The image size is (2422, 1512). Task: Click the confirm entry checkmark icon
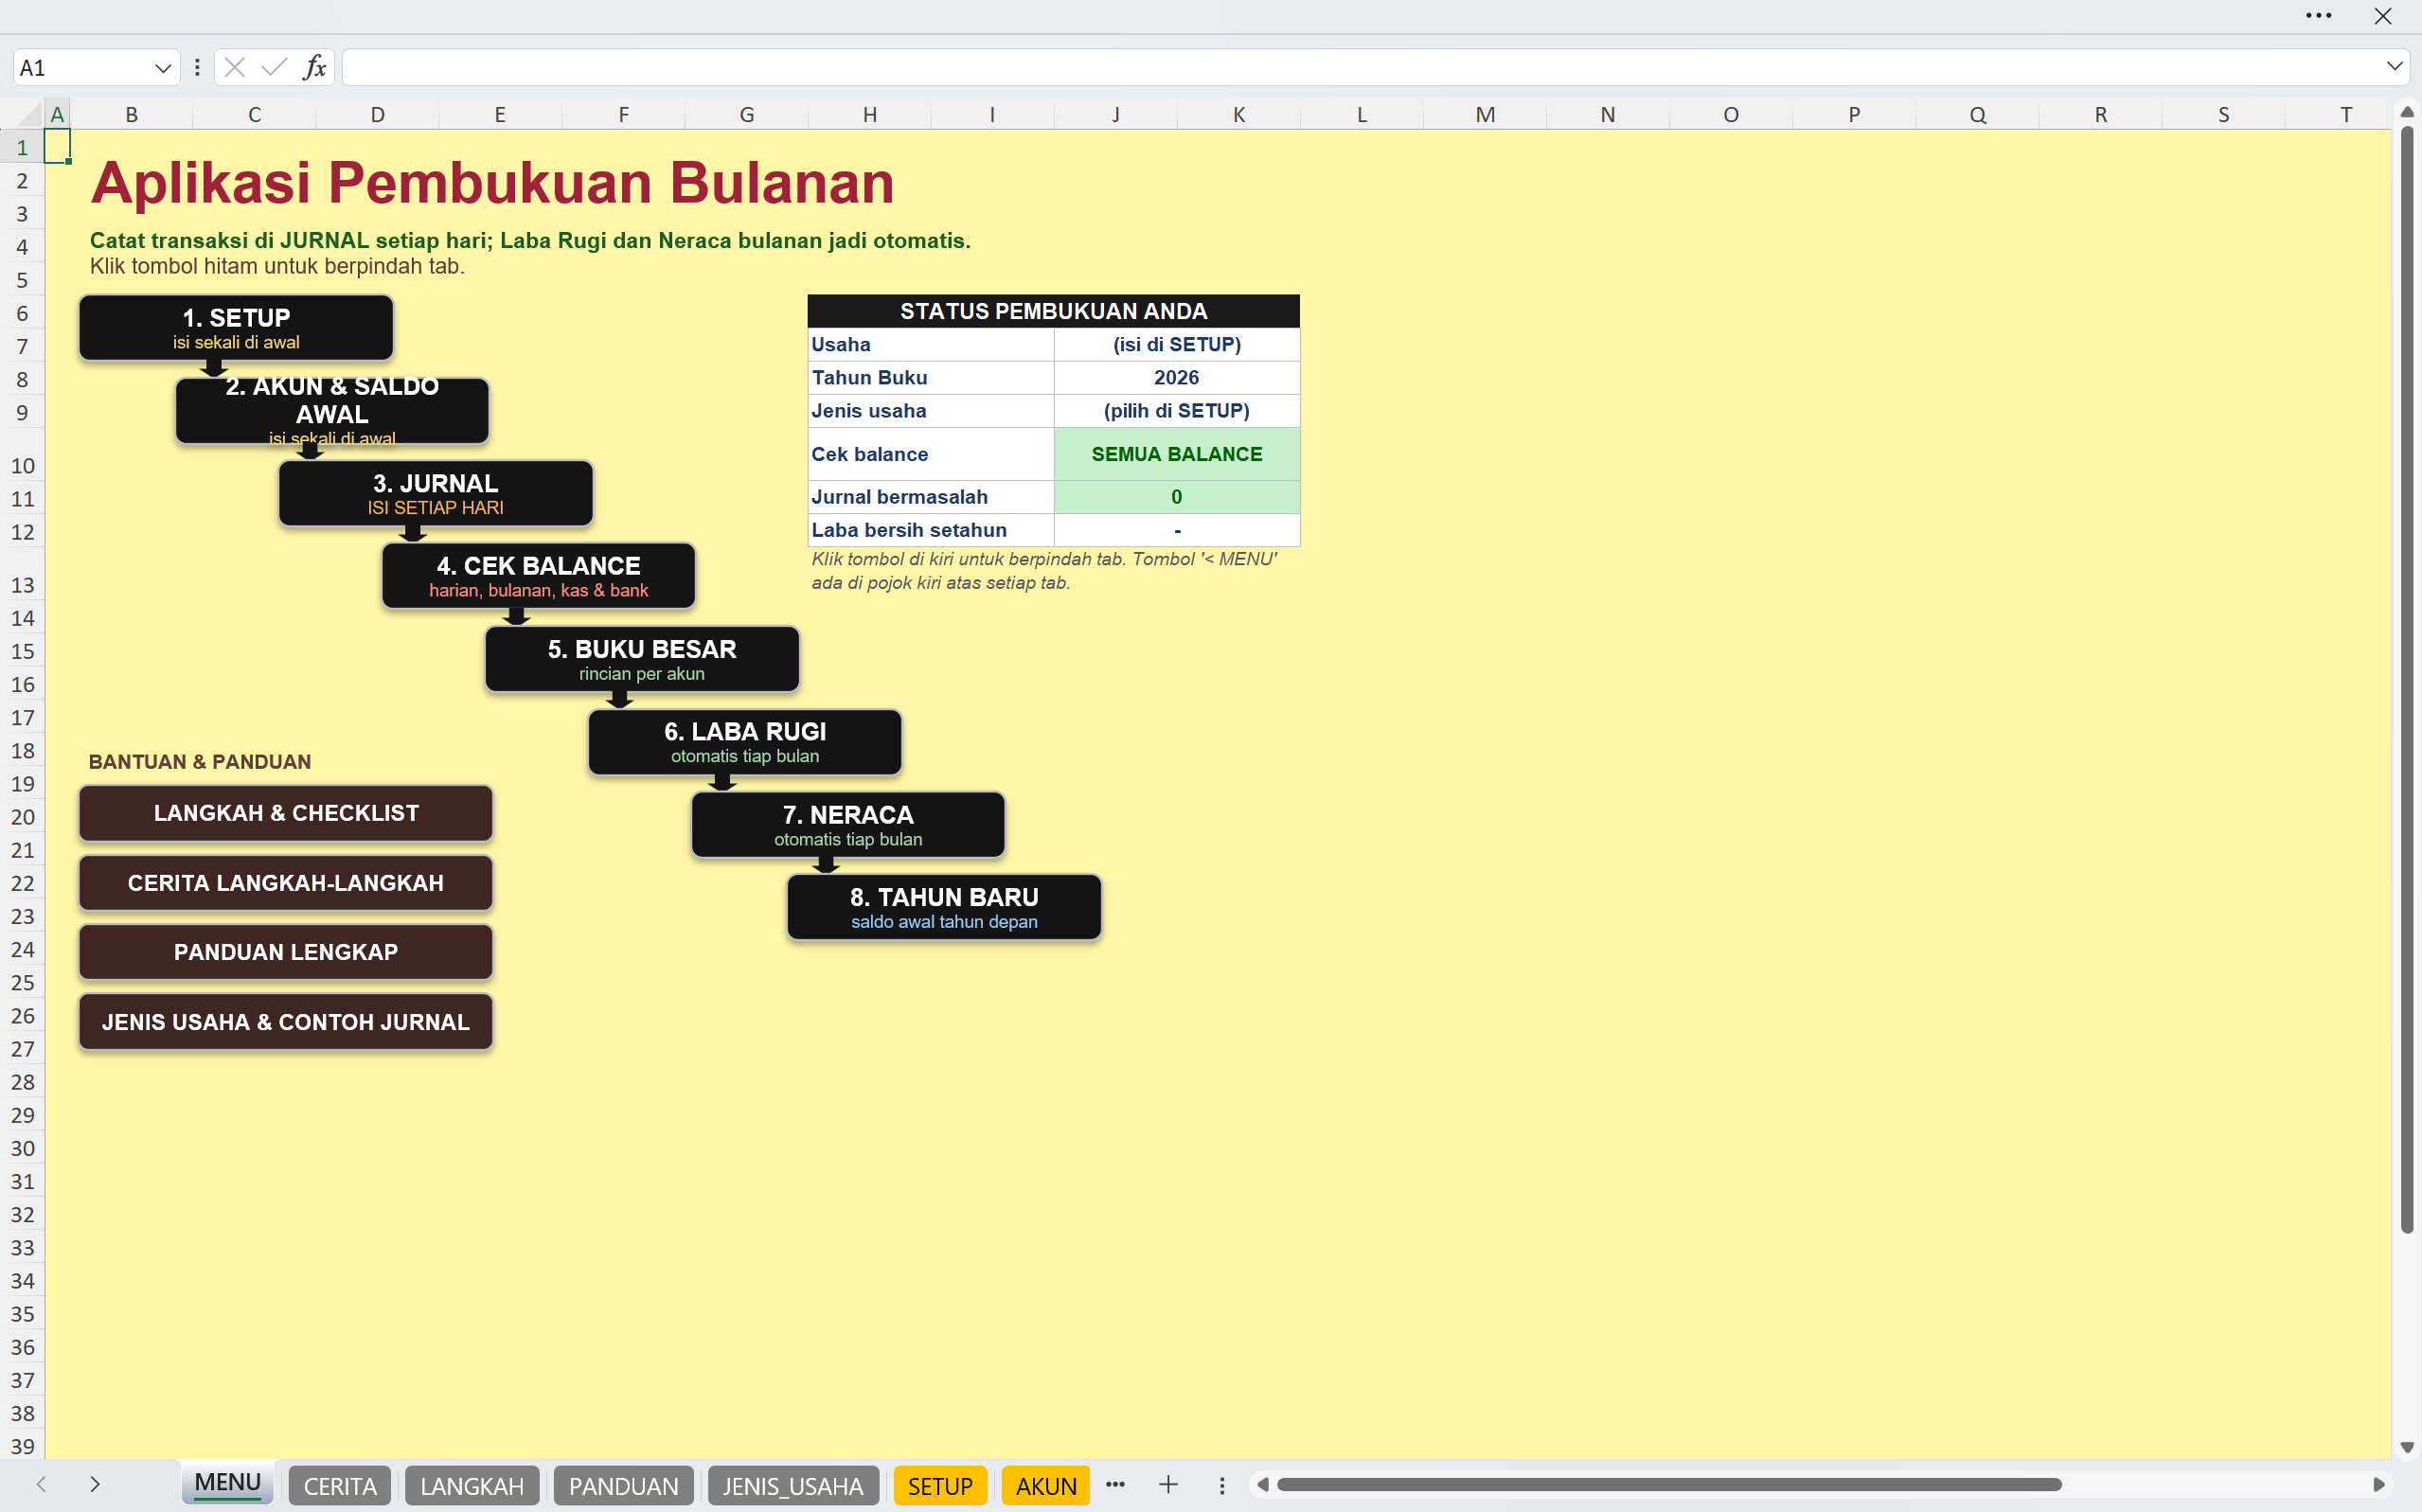pyautogui.click(x=274, y=67)
